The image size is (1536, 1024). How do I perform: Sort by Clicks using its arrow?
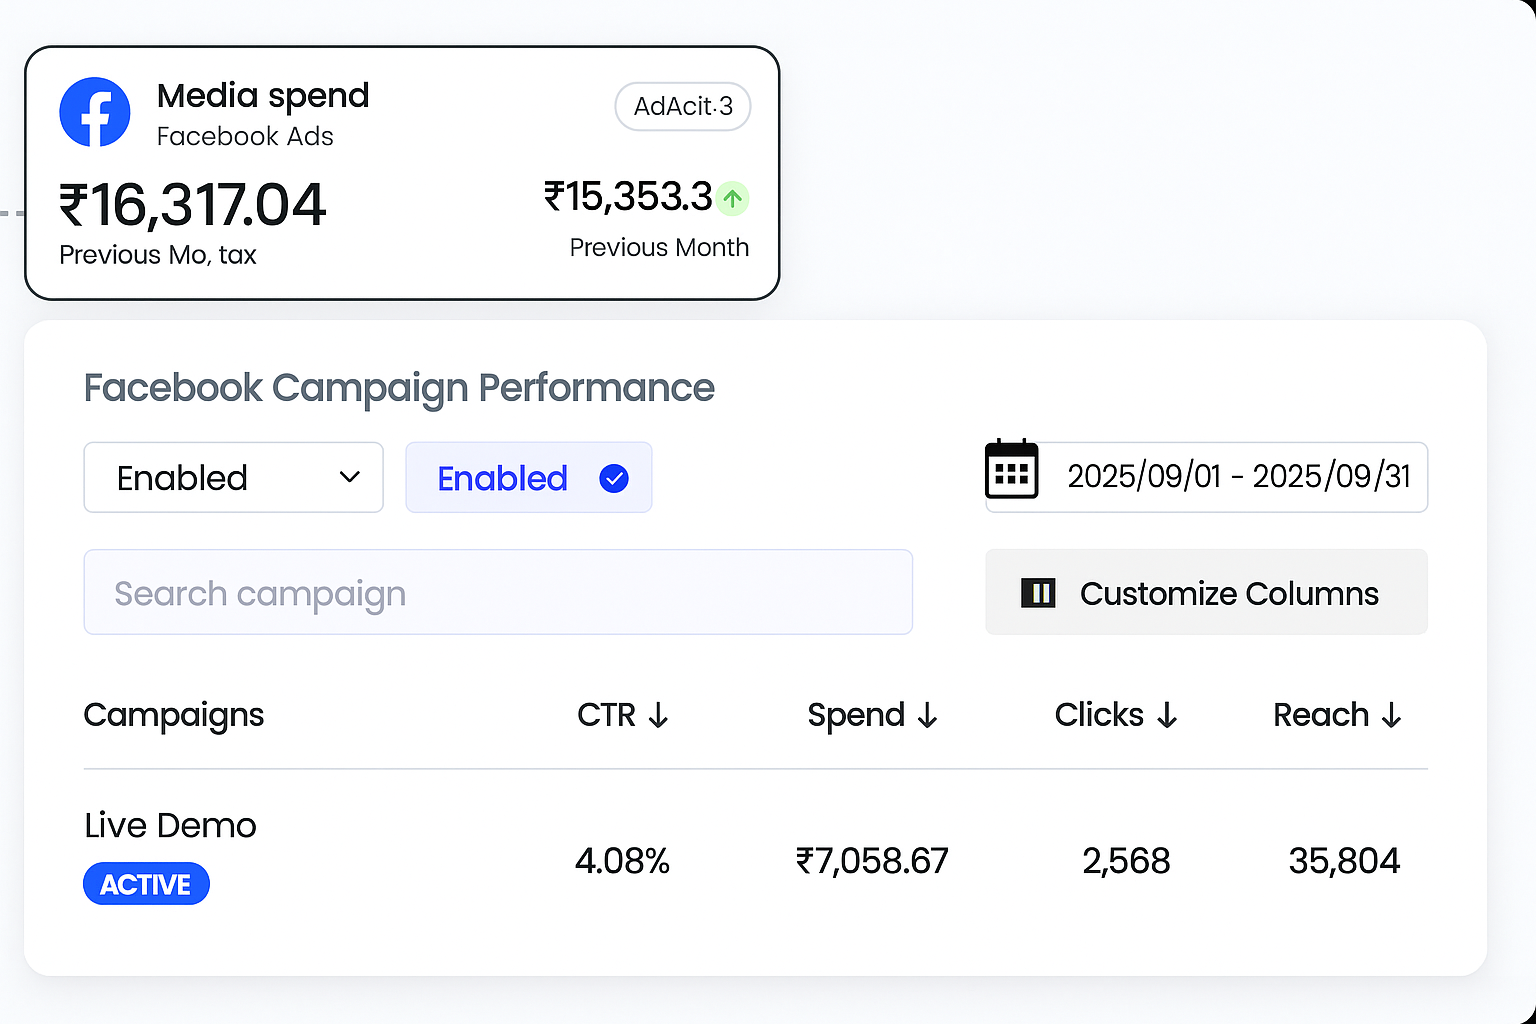(1167, 716)
